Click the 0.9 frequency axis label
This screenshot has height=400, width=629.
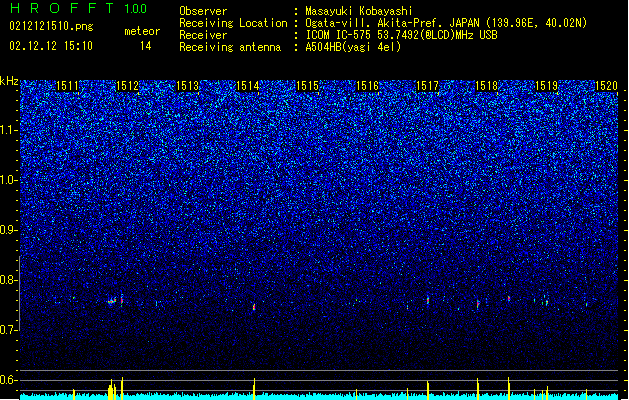9,230
